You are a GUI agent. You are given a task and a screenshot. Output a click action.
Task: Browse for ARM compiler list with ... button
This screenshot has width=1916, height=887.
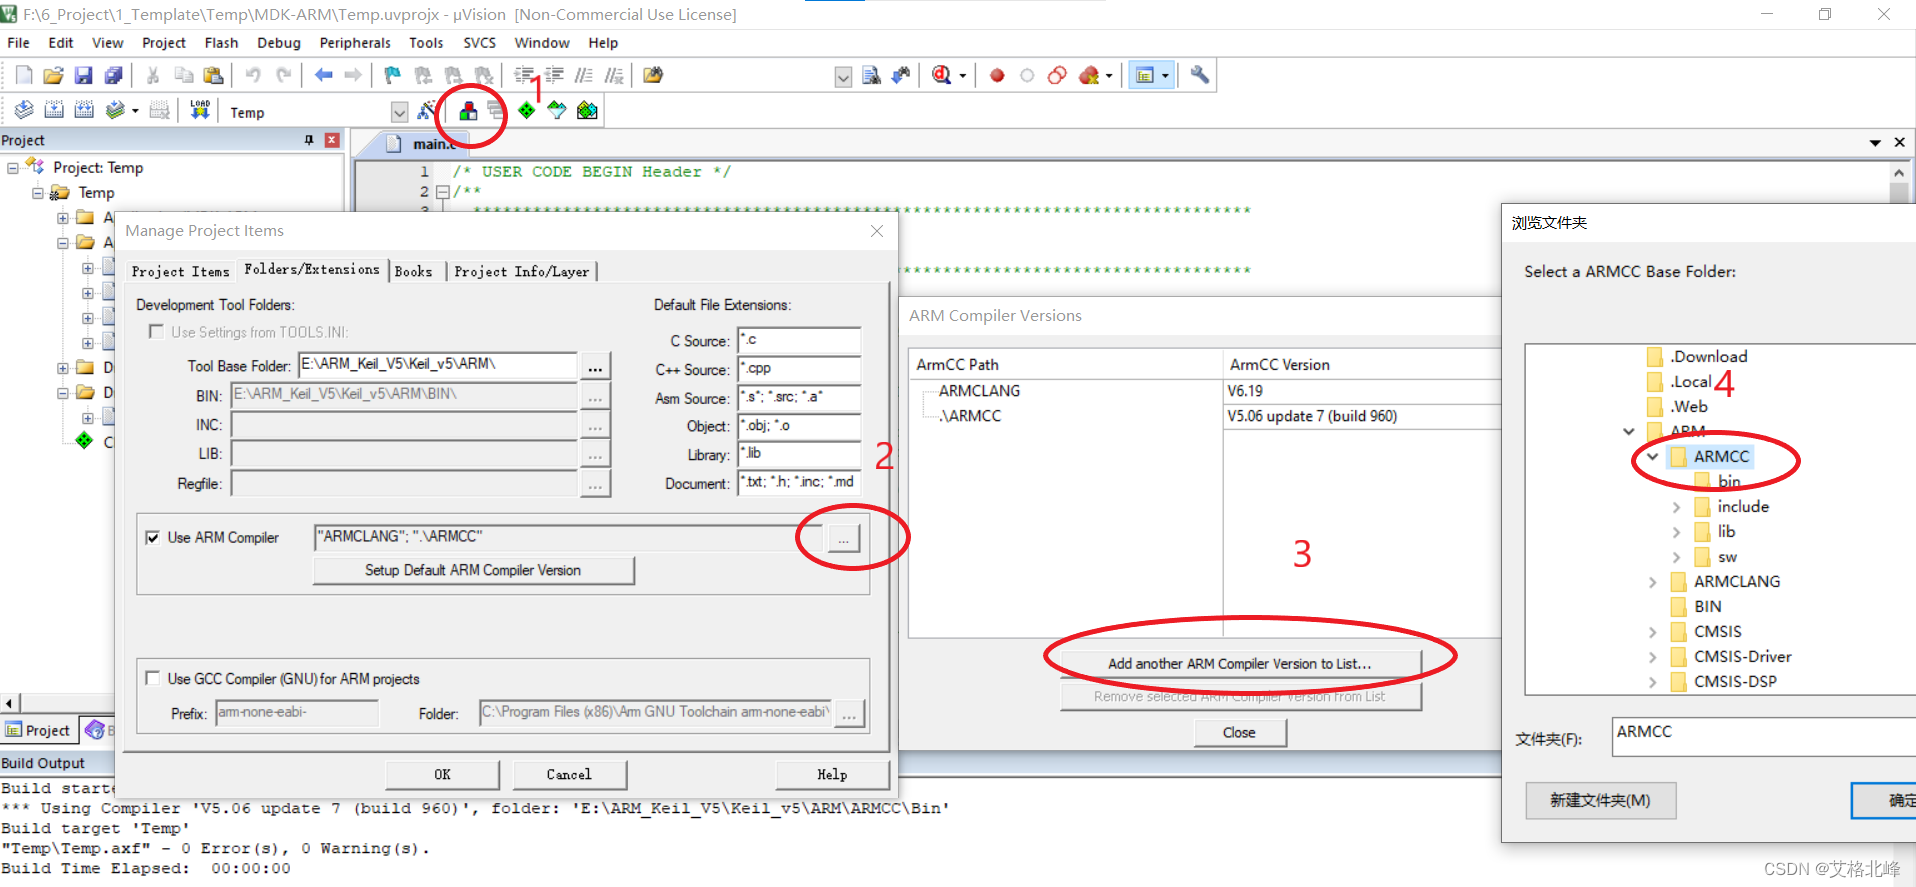[x=843, y=539]
